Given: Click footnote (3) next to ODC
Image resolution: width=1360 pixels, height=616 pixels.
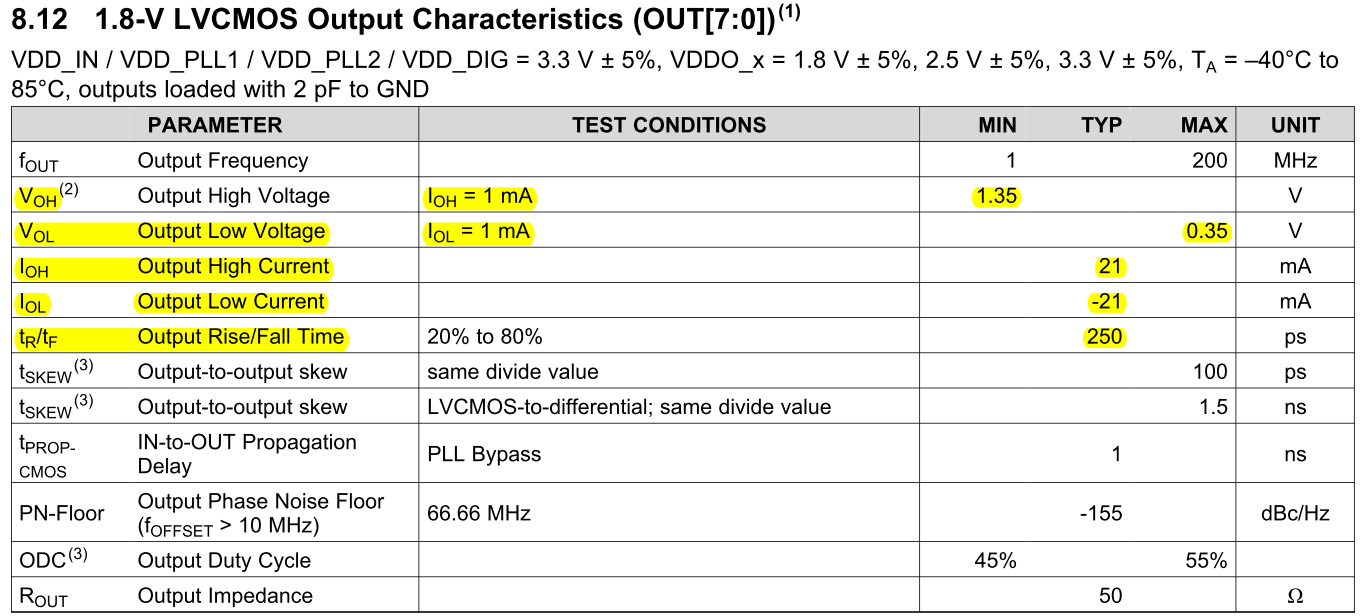Looking at the screenshot, I should tap(77, 555).
